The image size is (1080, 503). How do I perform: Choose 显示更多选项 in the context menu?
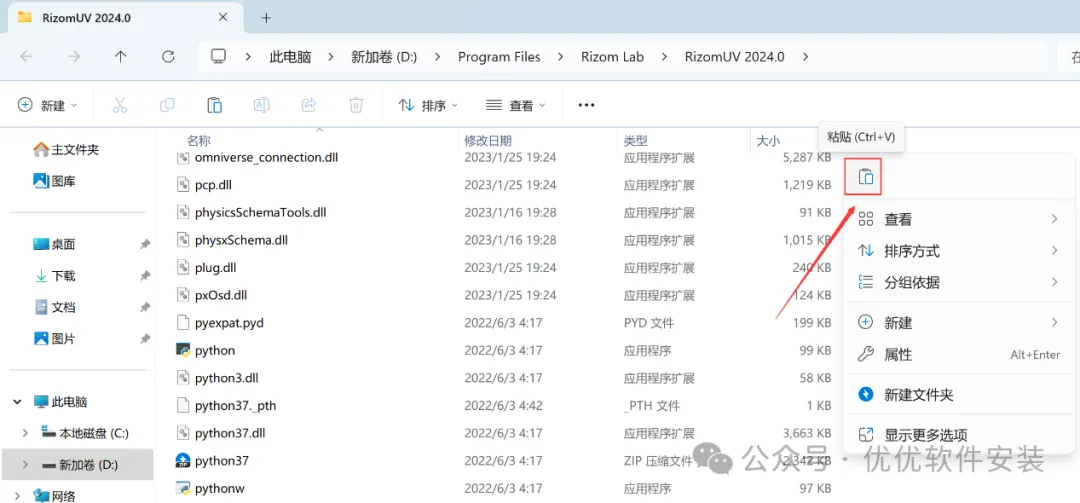(959, 435)
